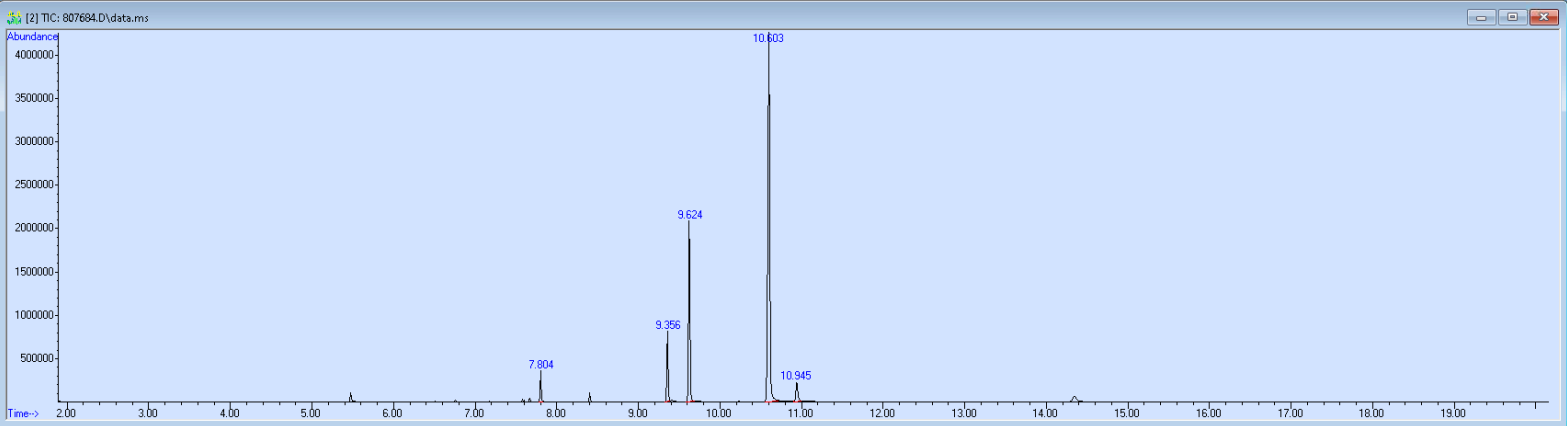
Task: Select the peak labeled 10.945
Action: [796, 376]
